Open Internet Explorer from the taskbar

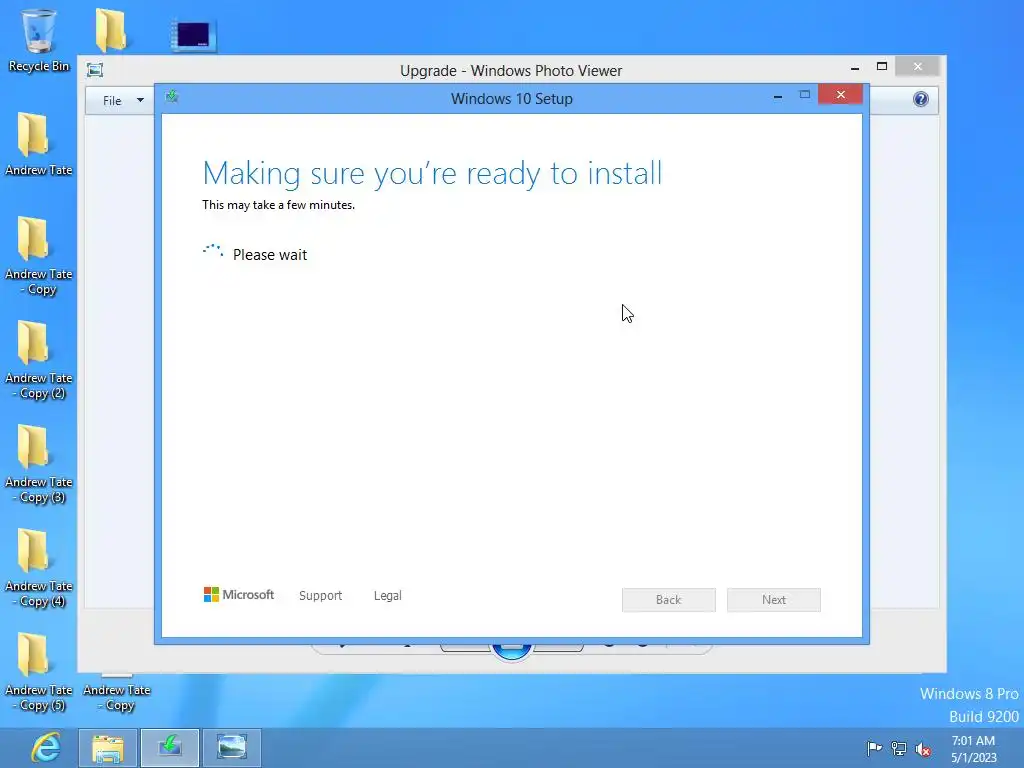(46, 747)
